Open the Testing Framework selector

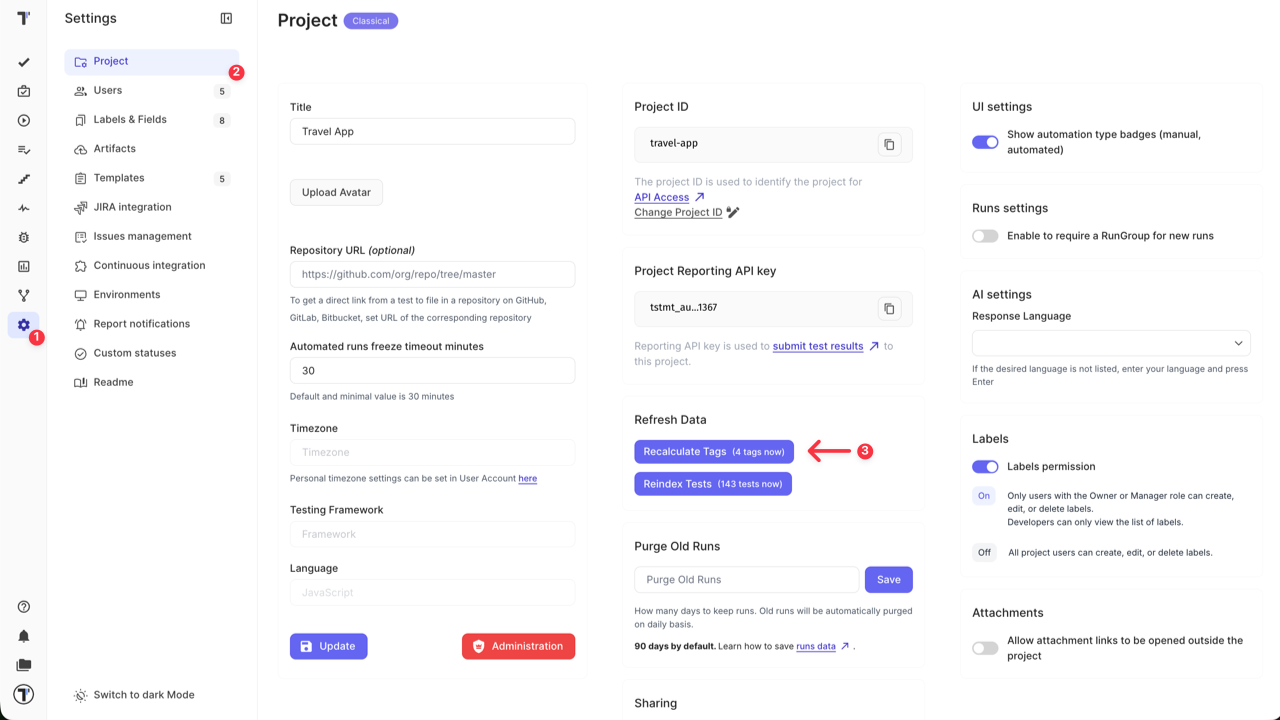(x=432, y=534)
